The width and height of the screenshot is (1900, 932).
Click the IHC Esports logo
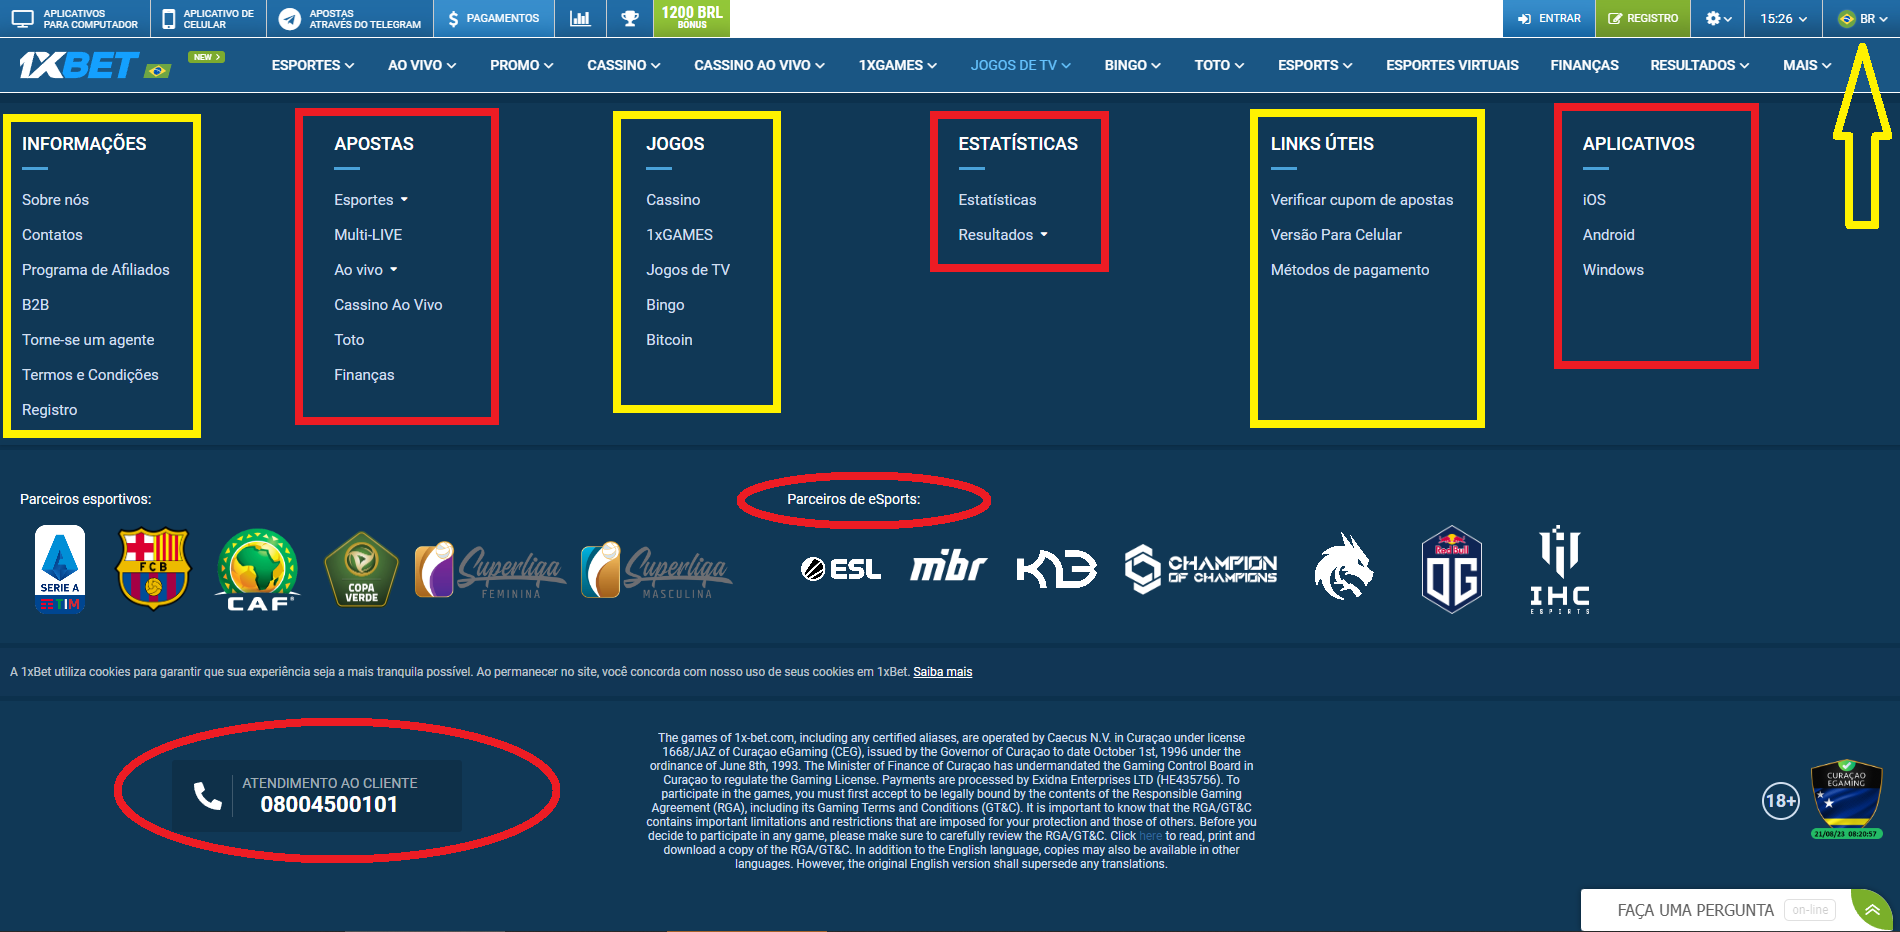click(1559, 569)
